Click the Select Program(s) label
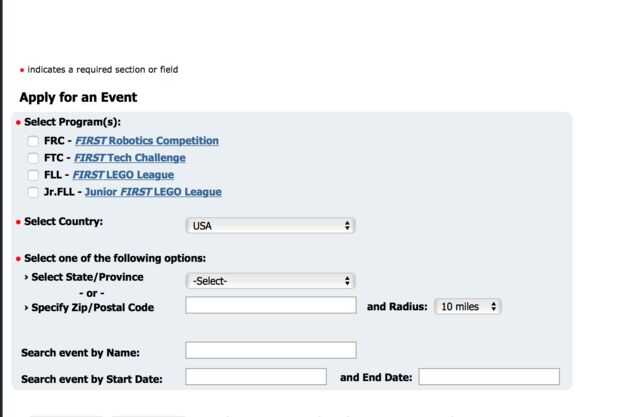Screen dimensions: 620x417 click(x=72, y=121)
